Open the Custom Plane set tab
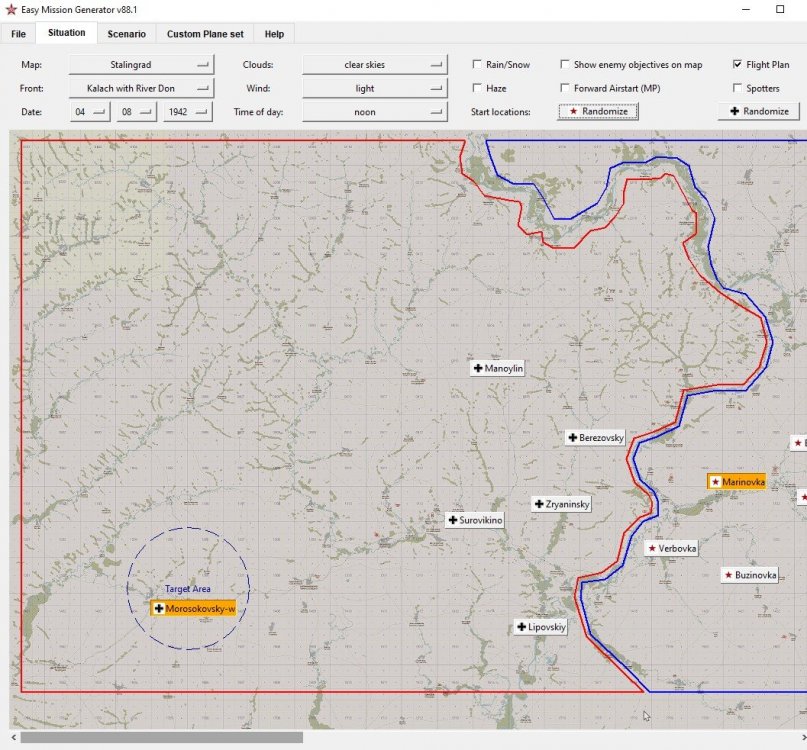Image resolution: width=807 pixels, height=750 pixels. (205, 34)
